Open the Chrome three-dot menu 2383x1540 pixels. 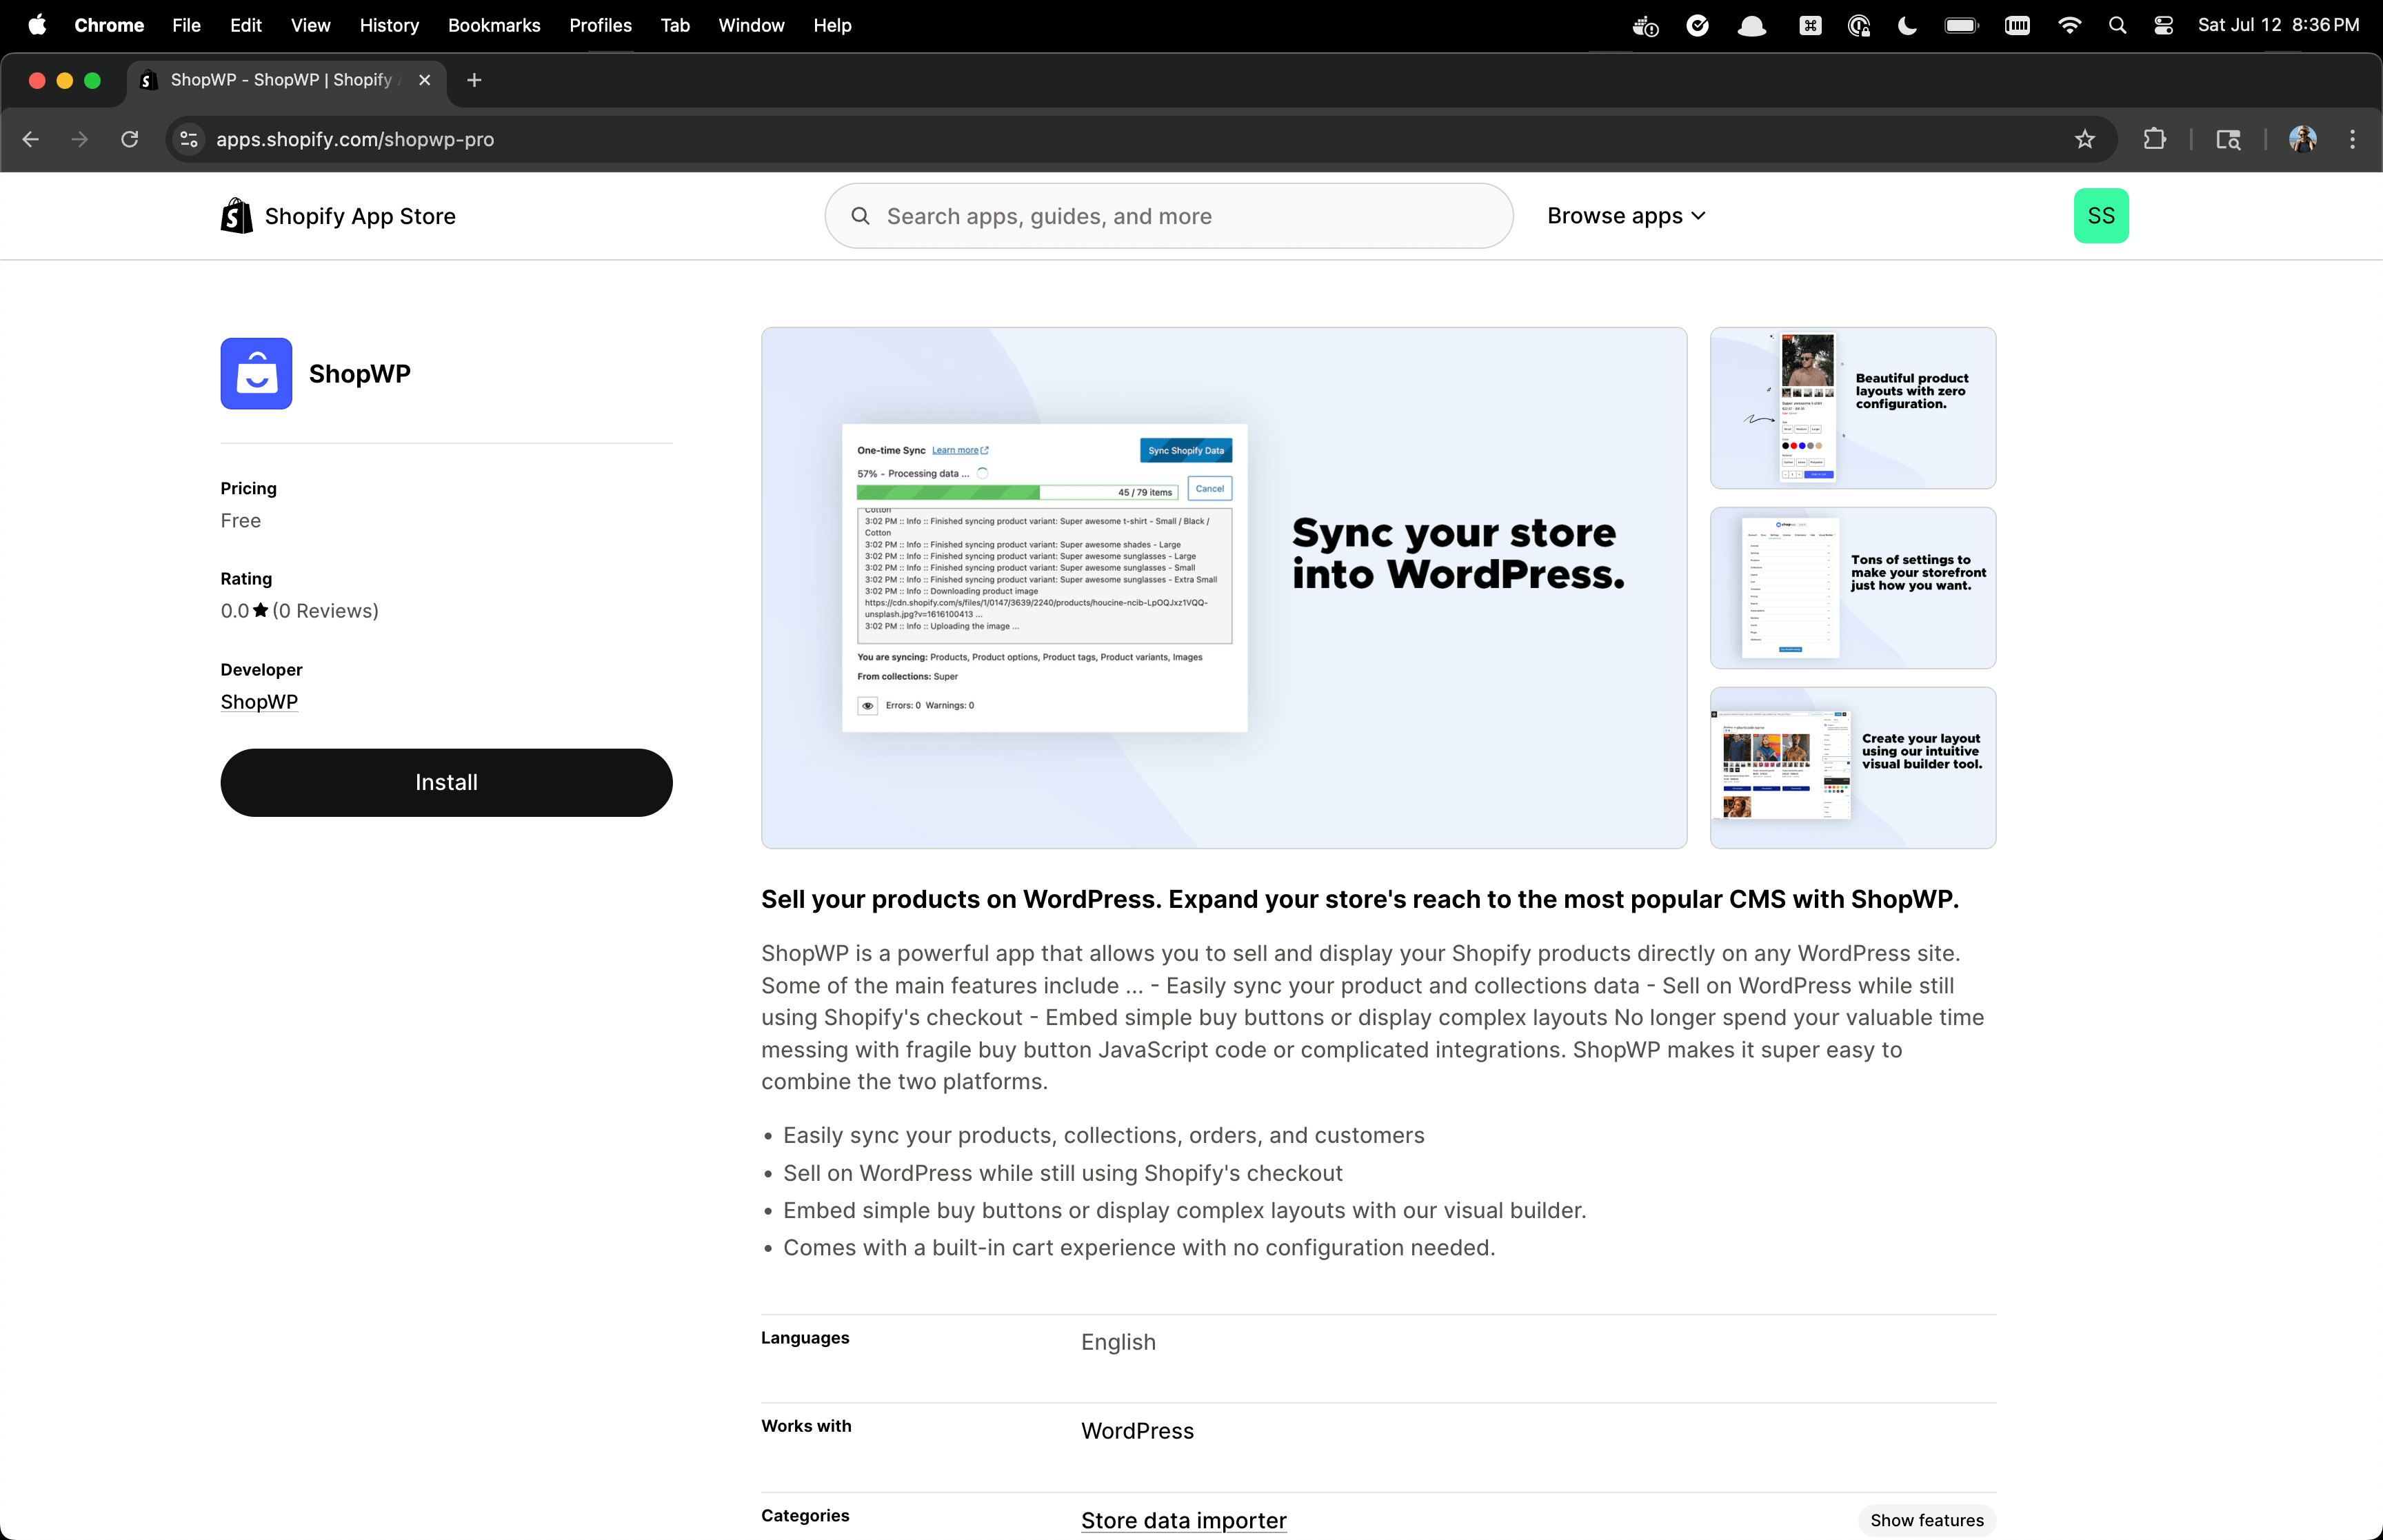2352,139
